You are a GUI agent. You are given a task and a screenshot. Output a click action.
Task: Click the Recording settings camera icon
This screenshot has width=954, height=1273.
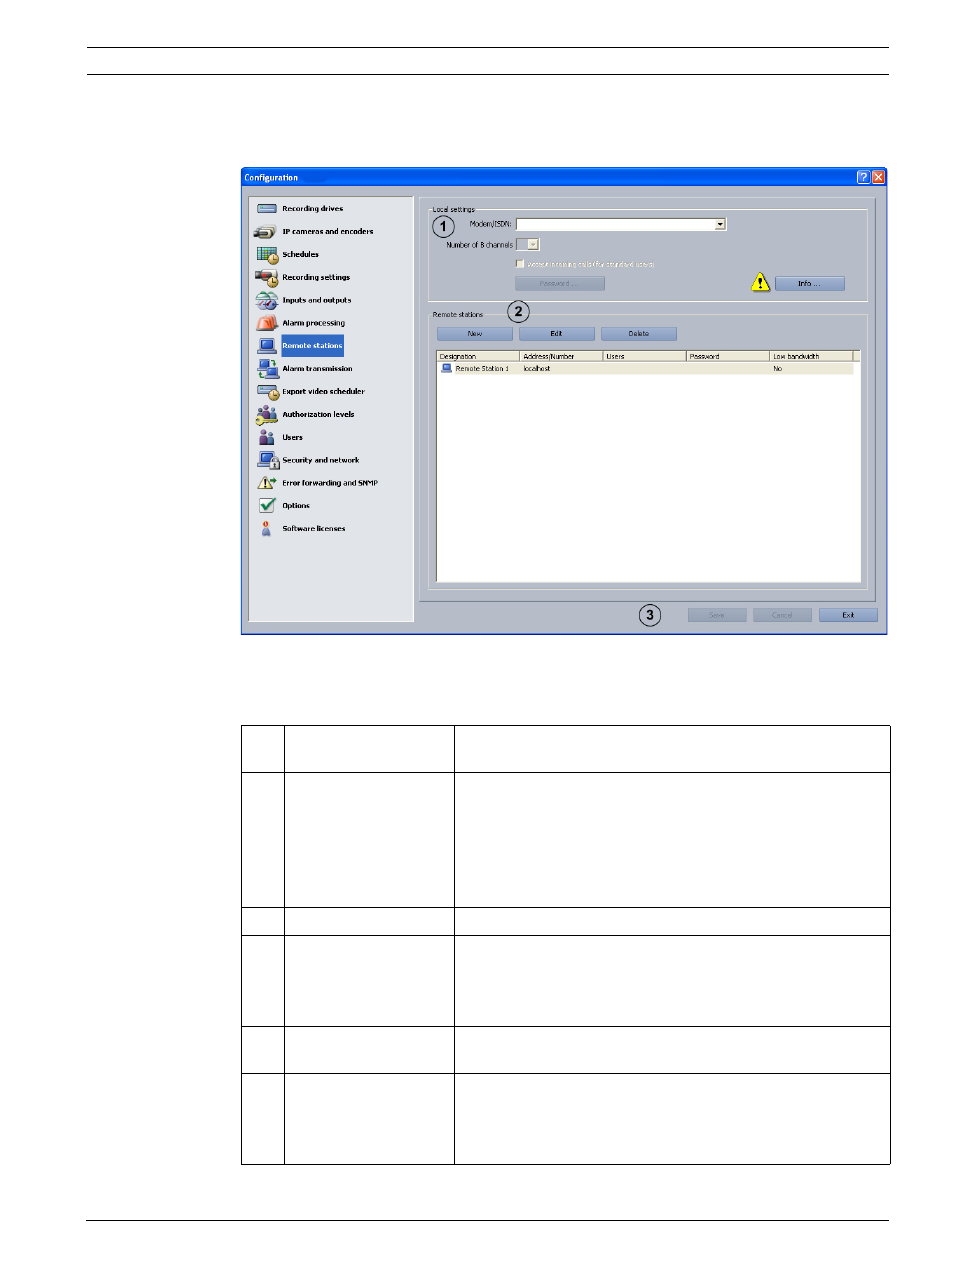point(266,278)
